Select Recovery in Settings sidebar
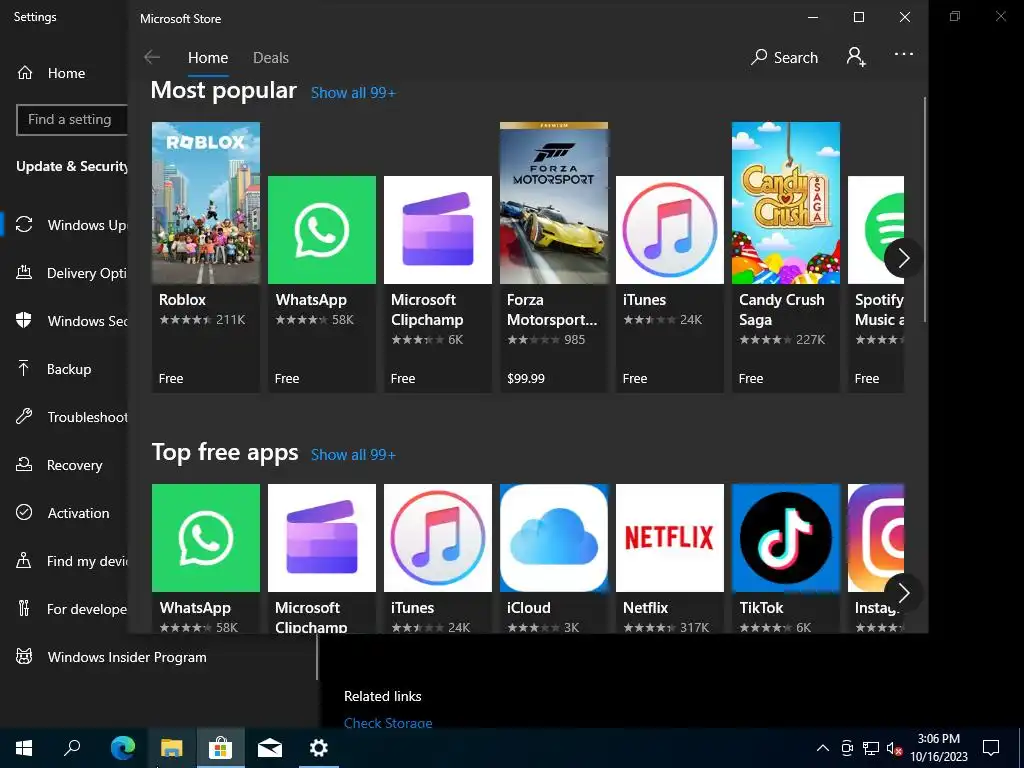This screenshot has width=1024, height=768. point(59,465)
